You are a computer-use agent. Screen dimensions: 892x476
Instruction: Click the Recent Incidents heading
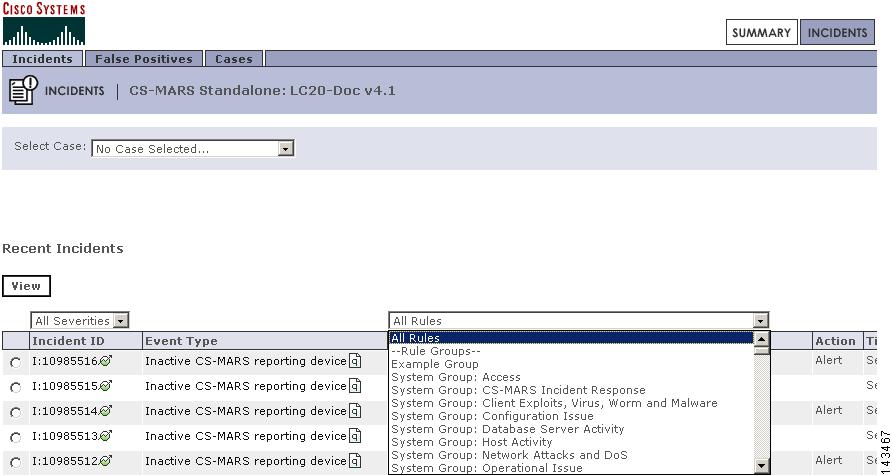(x=63, y=249)
